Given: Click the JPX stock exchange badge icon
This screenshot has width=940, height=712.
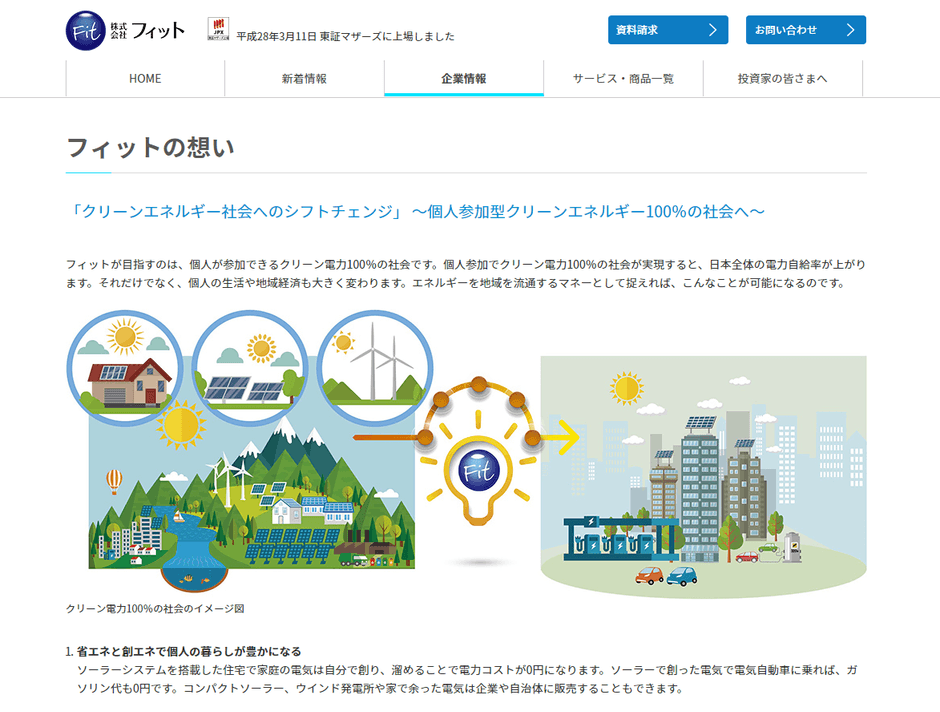Looking at the screenshot, I should click(x=216, y=27).
